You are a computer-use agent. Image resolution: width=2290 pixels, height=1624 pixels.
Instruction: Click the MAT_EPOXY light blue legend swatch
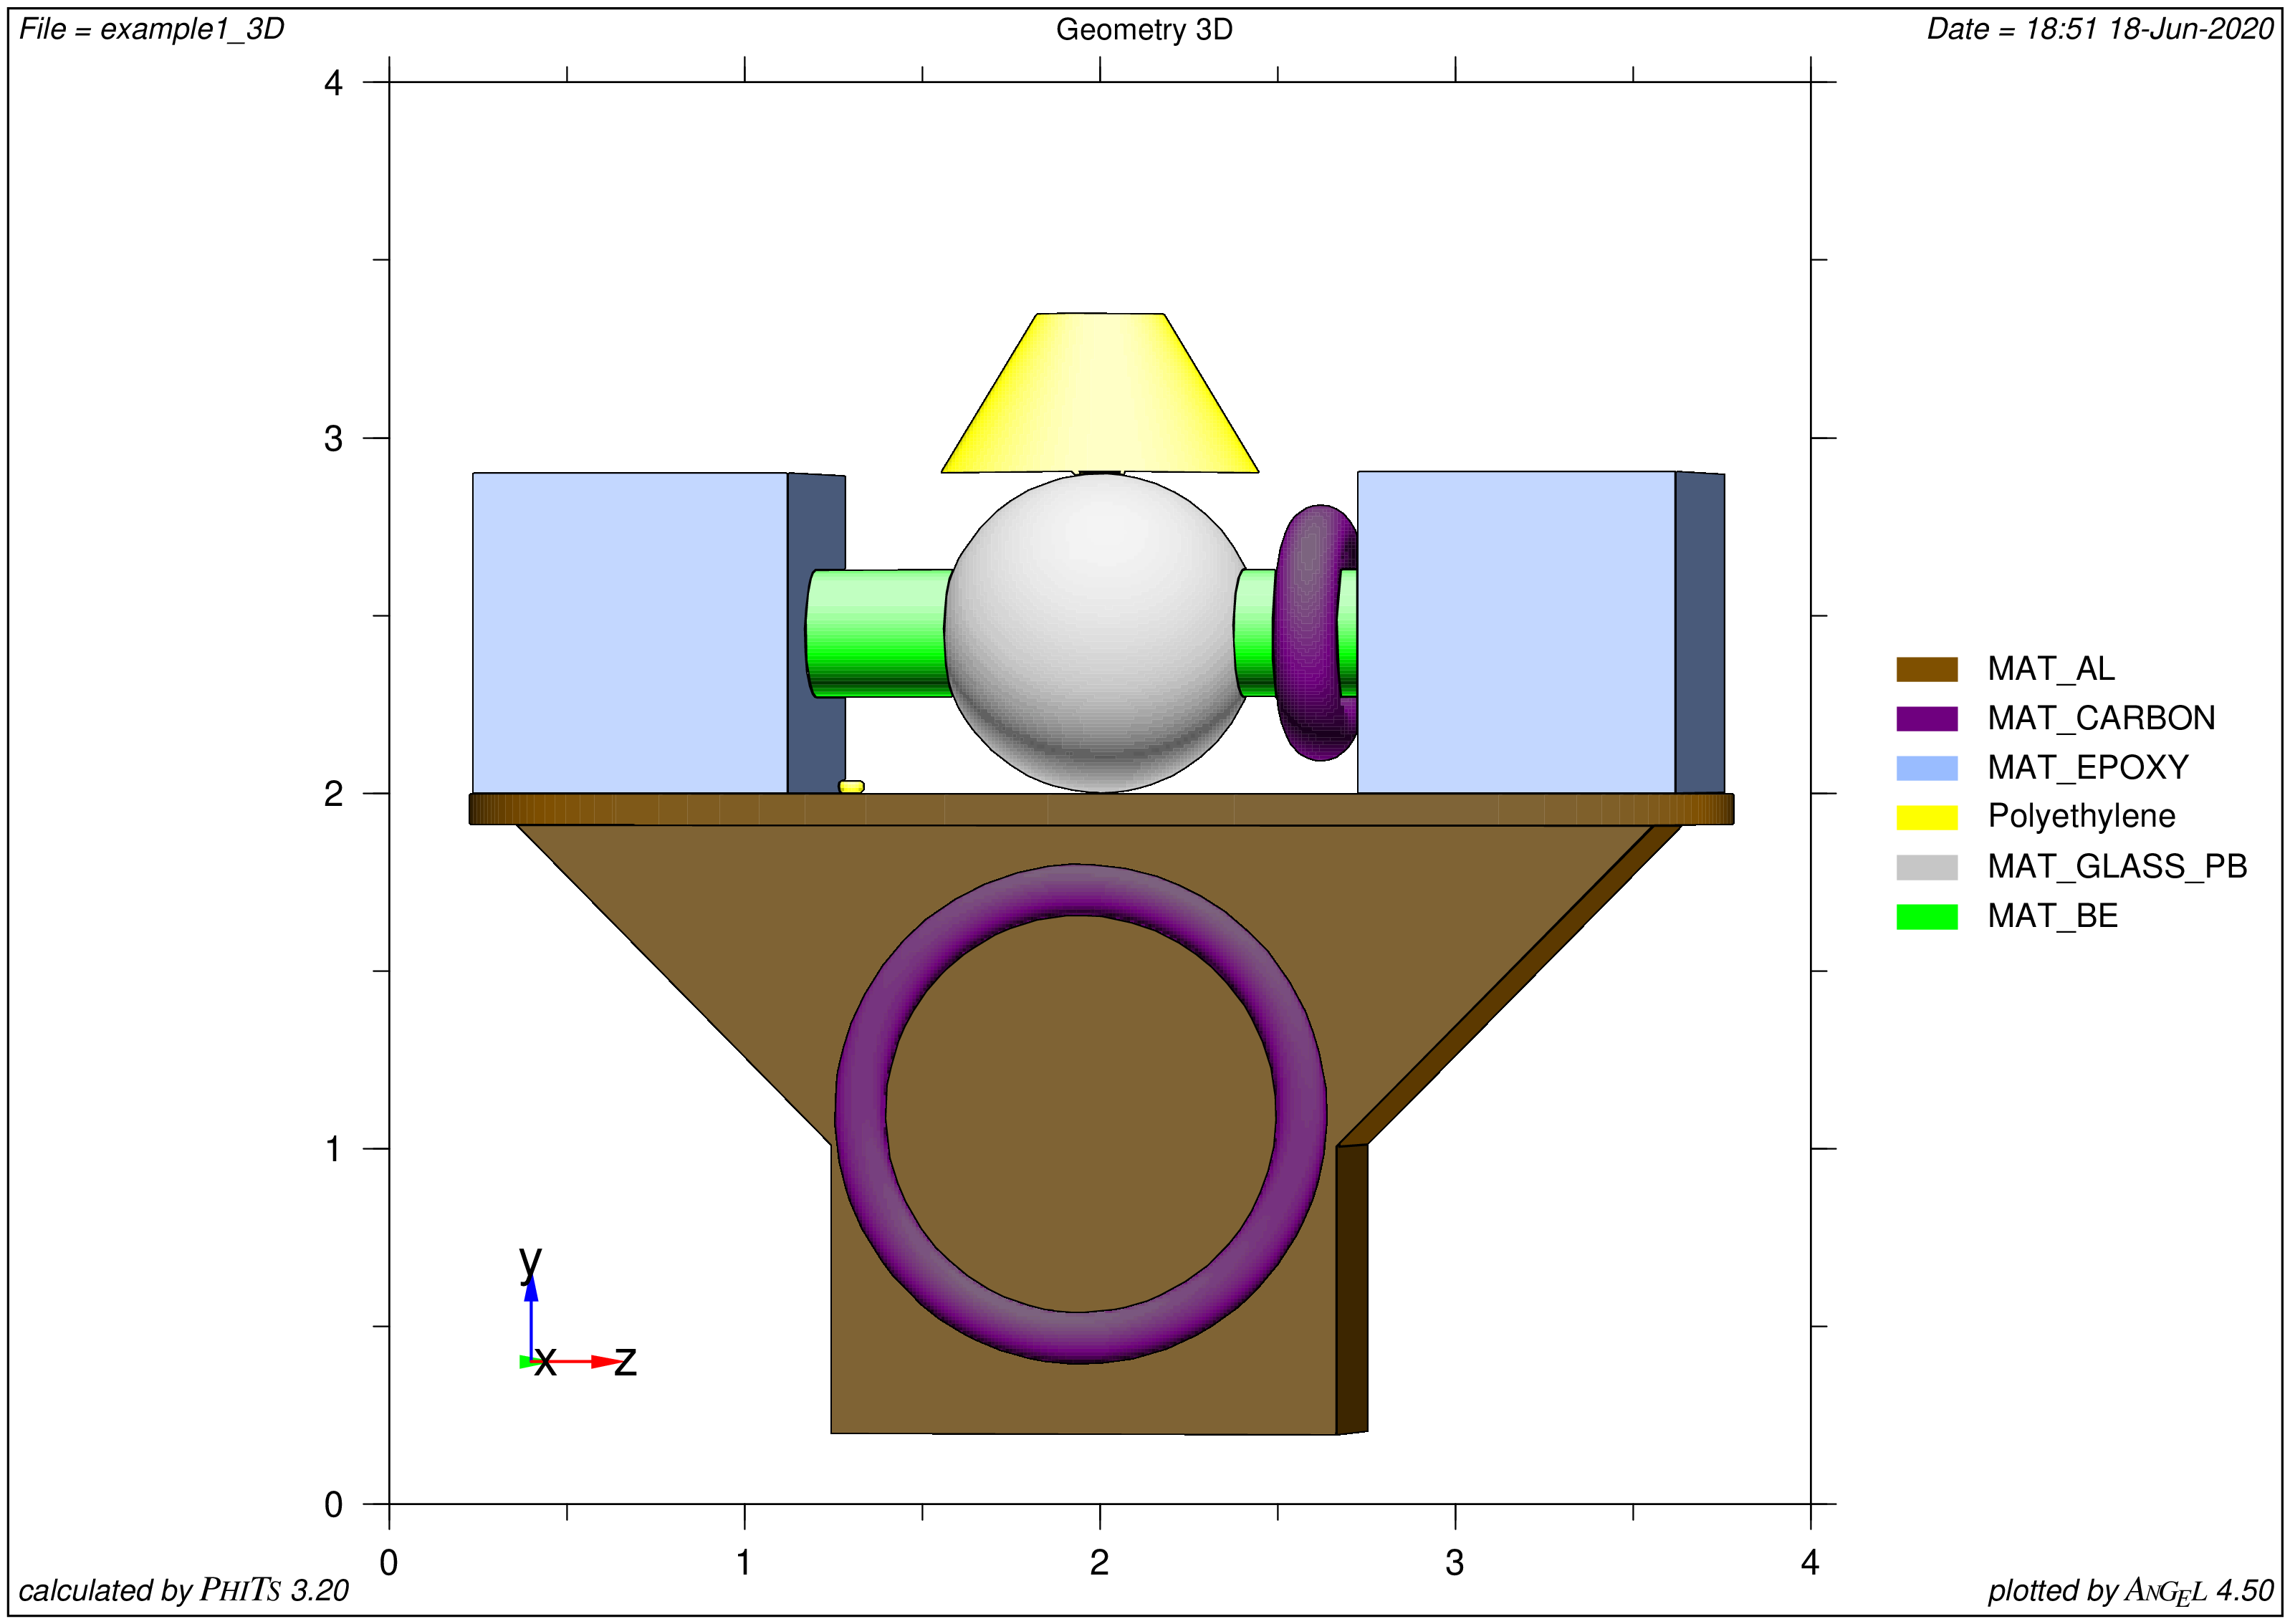[x=1926, y=768]
